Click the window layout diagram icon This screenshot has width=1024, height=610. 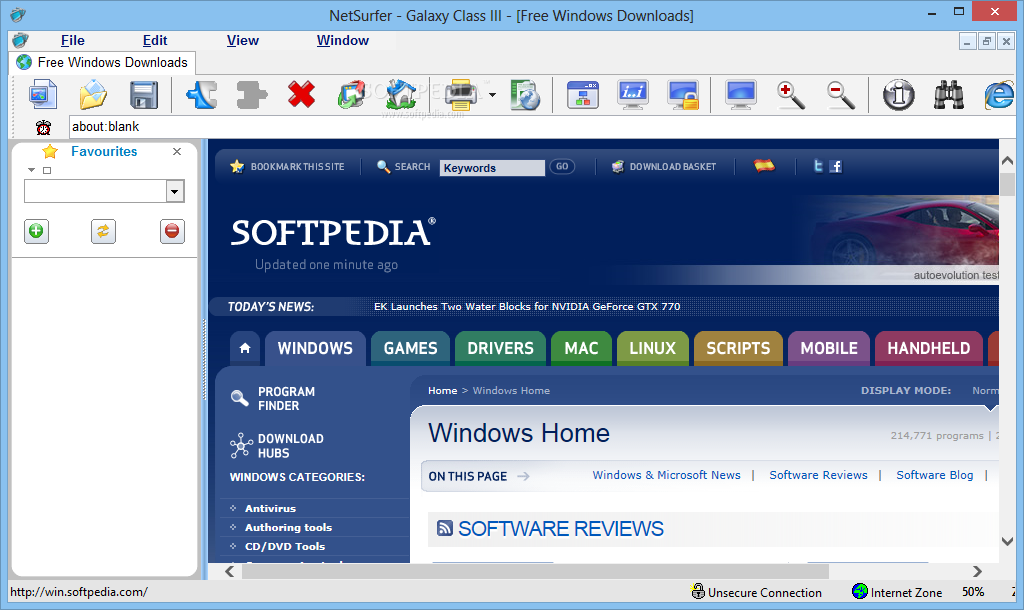tap(583, 95)
